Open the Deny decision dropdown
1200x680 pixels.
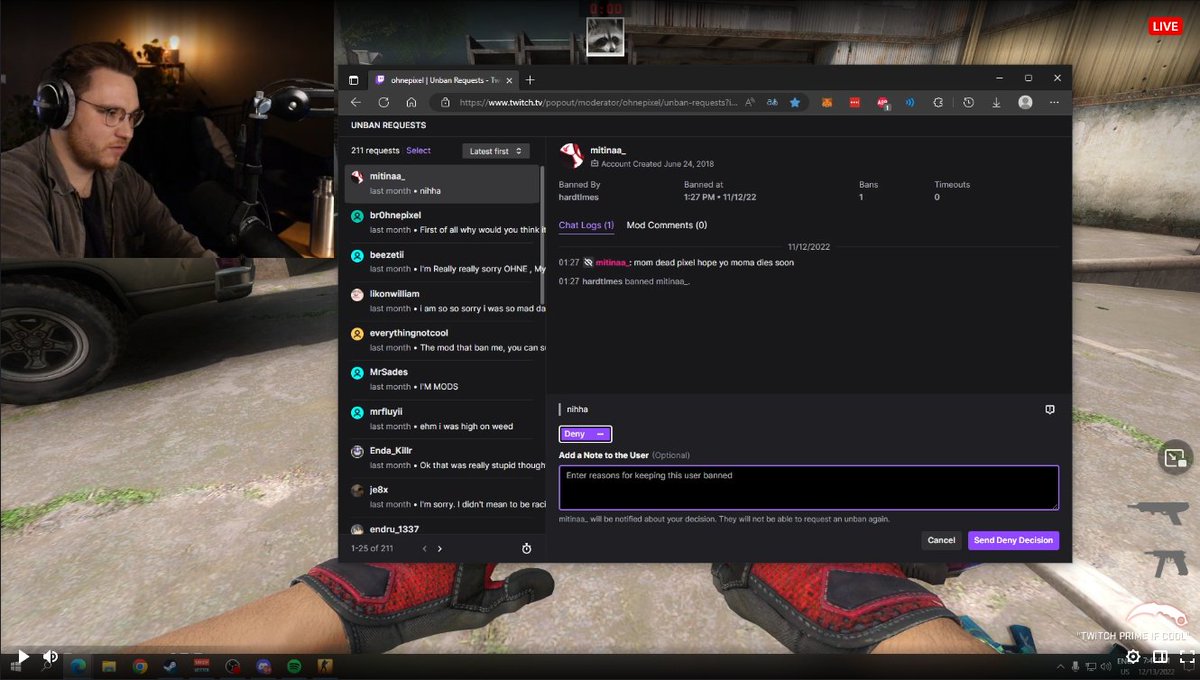point(585,434)
